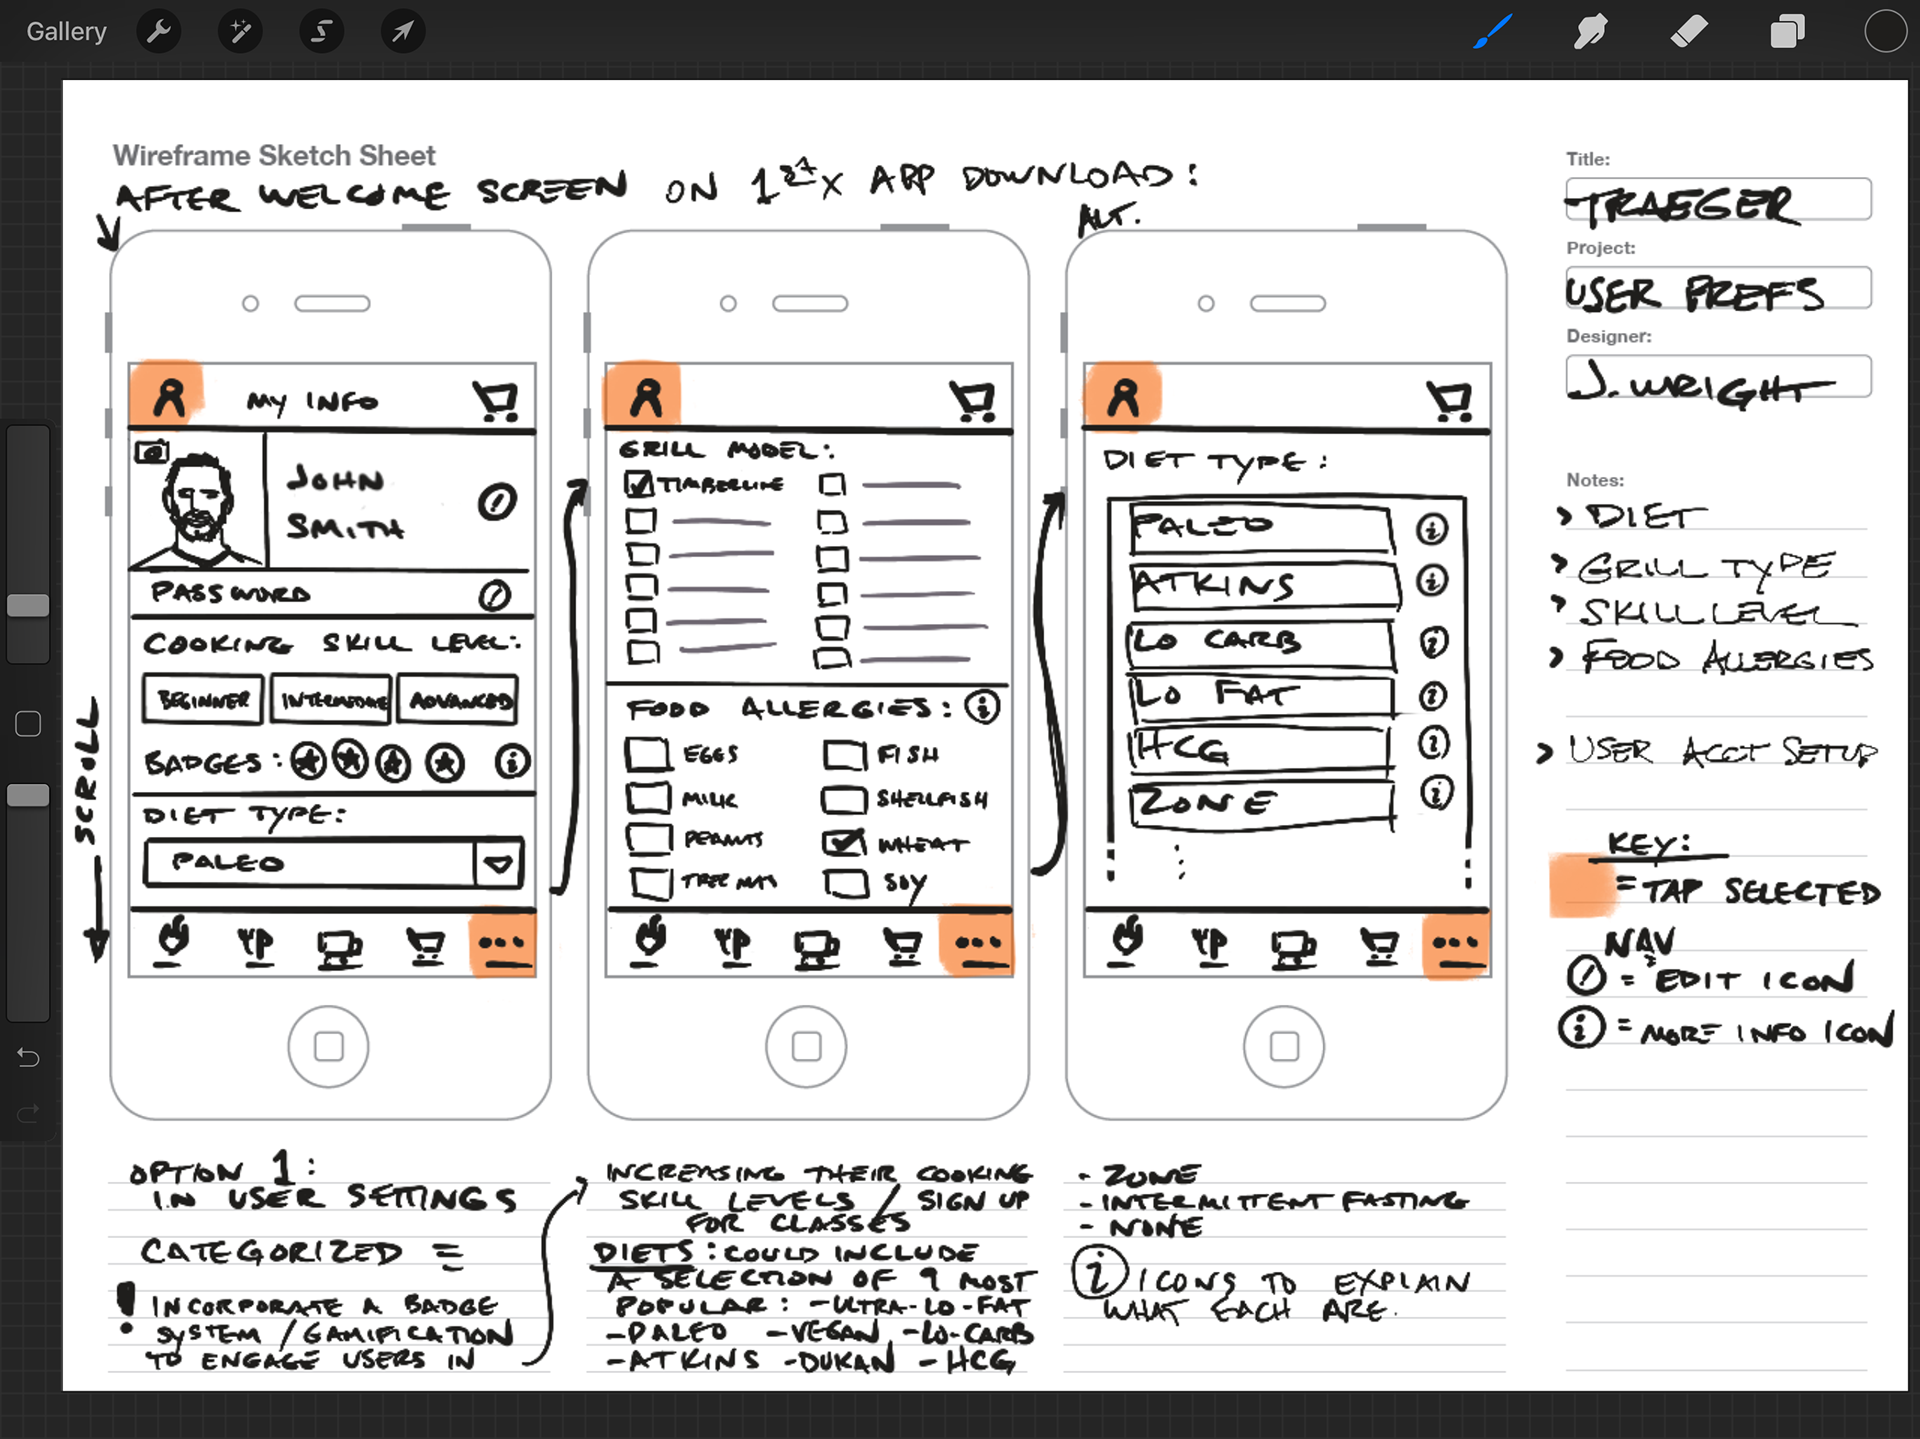1920x1439 pixels.
Task: Activate the Selection S tool
Action: (321, 32)
